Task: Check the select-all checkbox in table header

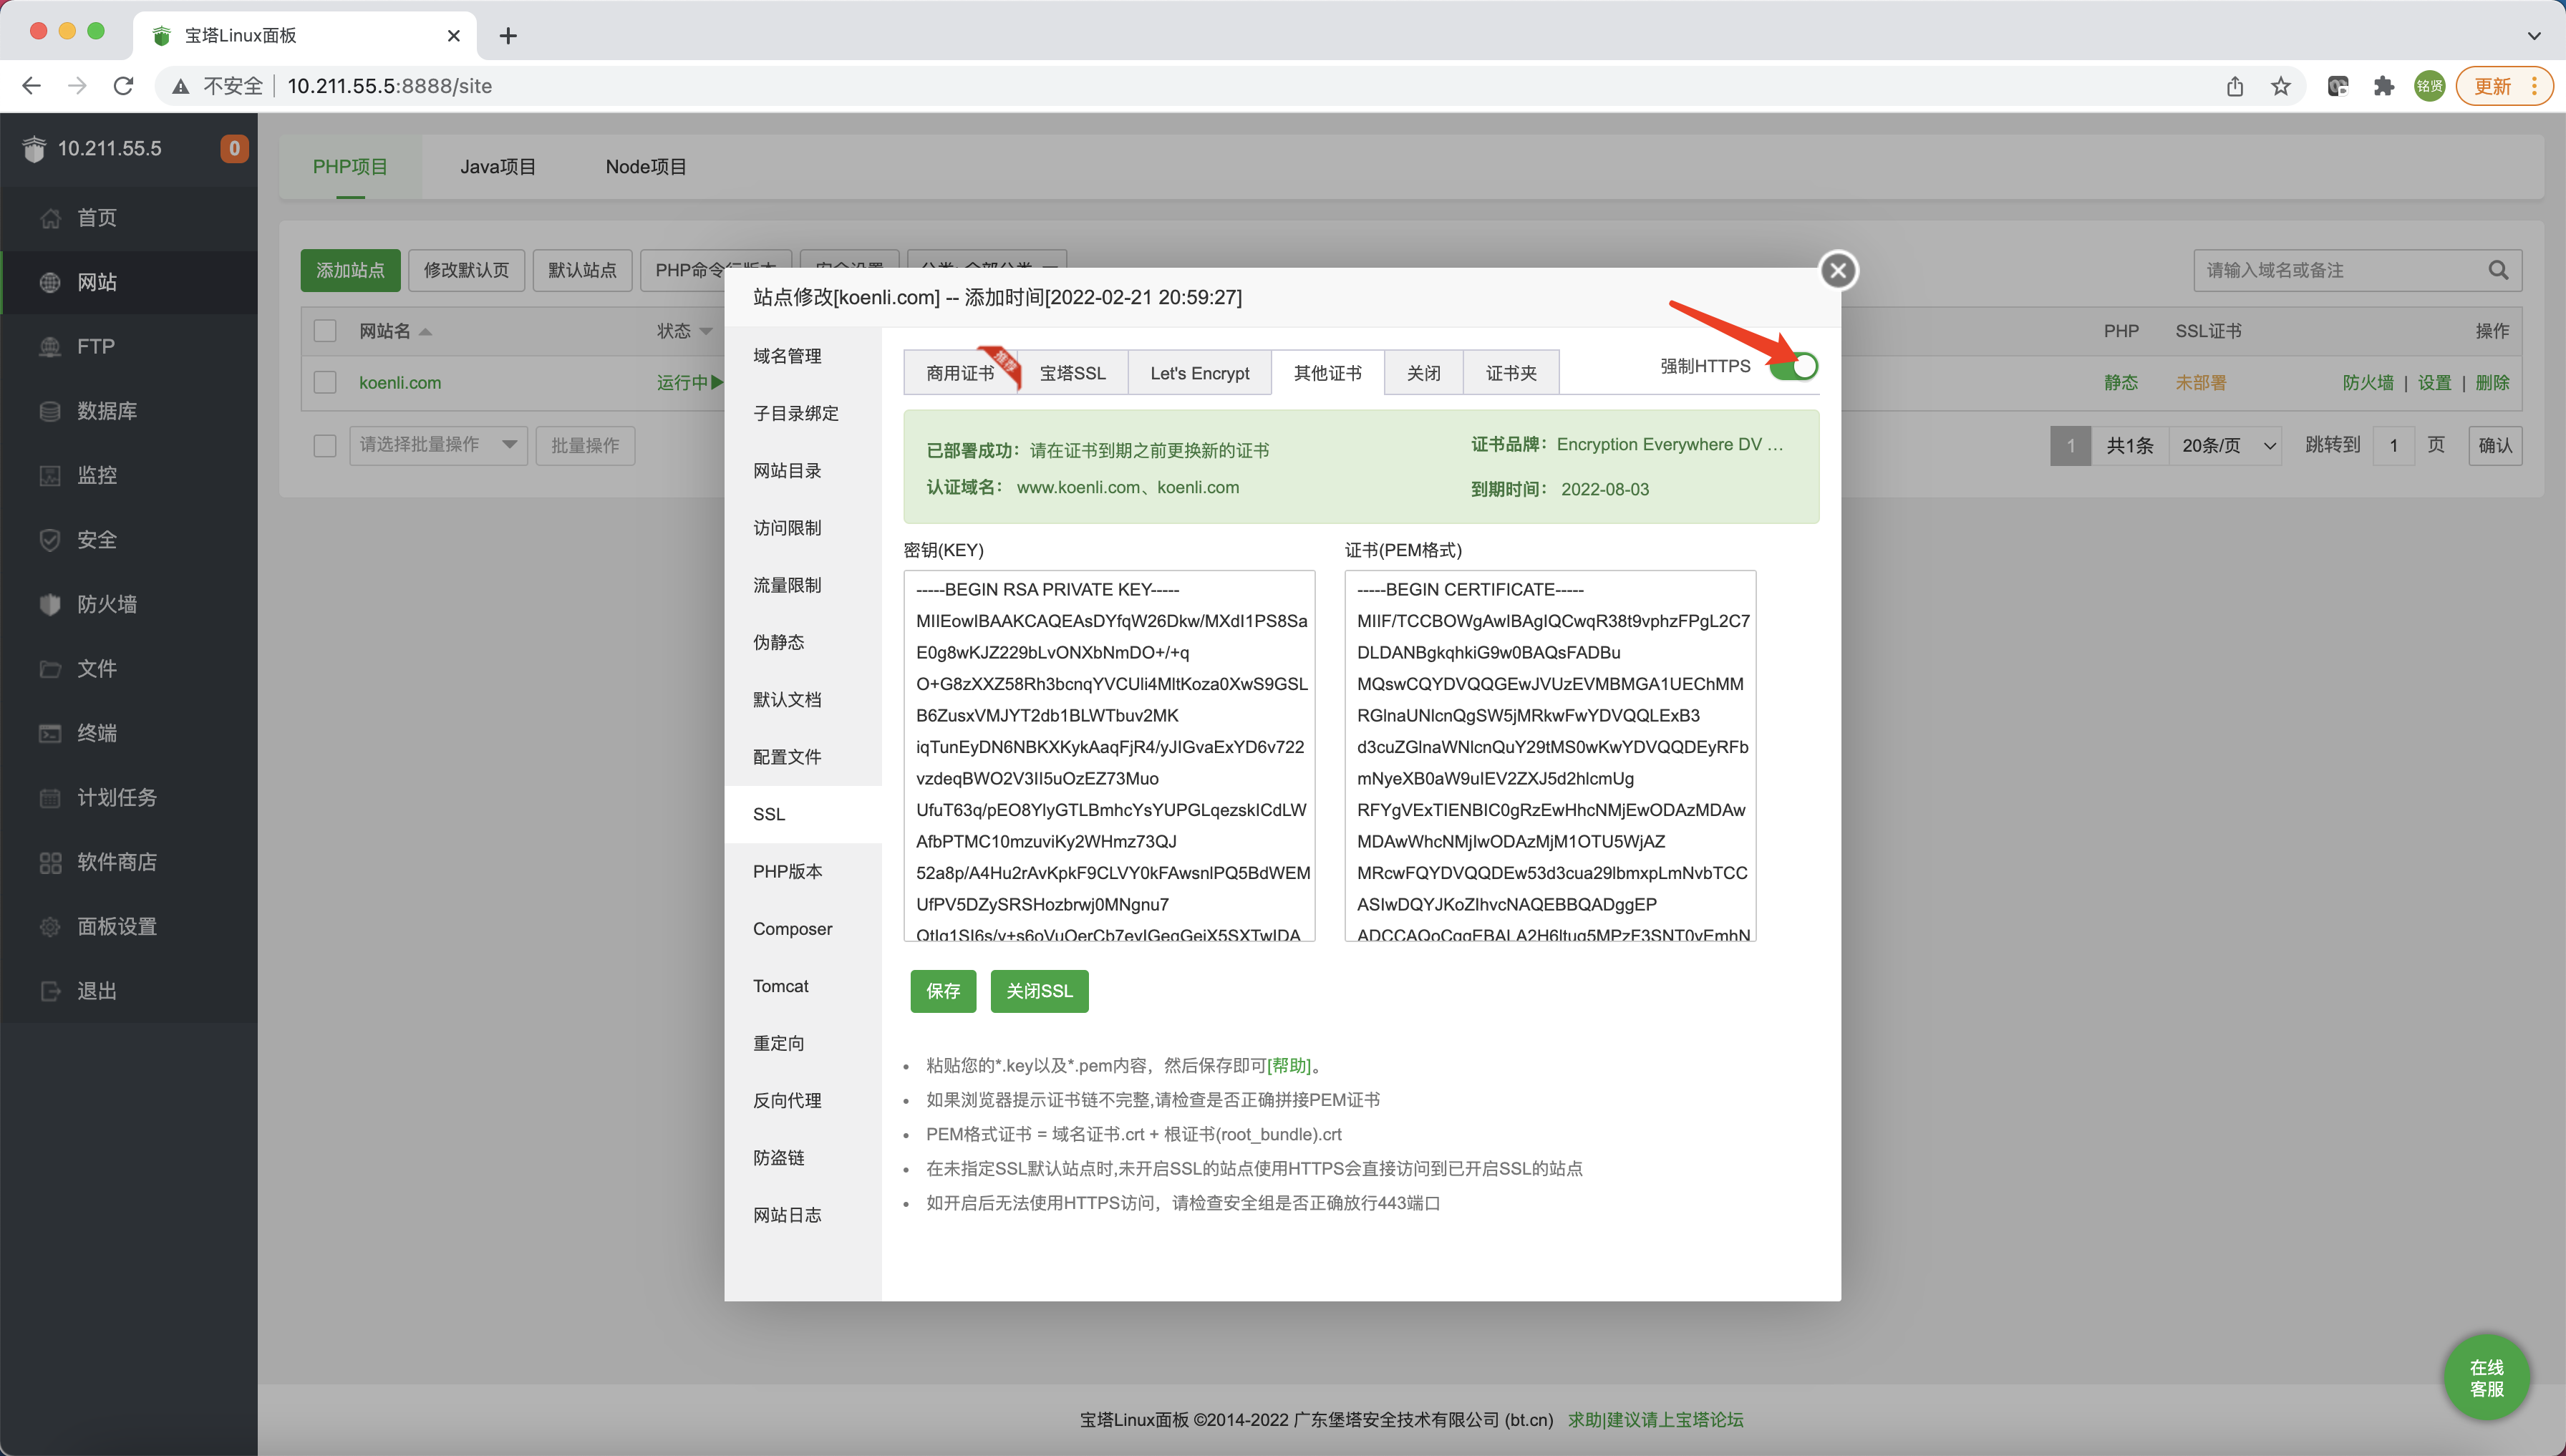Action: pos(325,331)
